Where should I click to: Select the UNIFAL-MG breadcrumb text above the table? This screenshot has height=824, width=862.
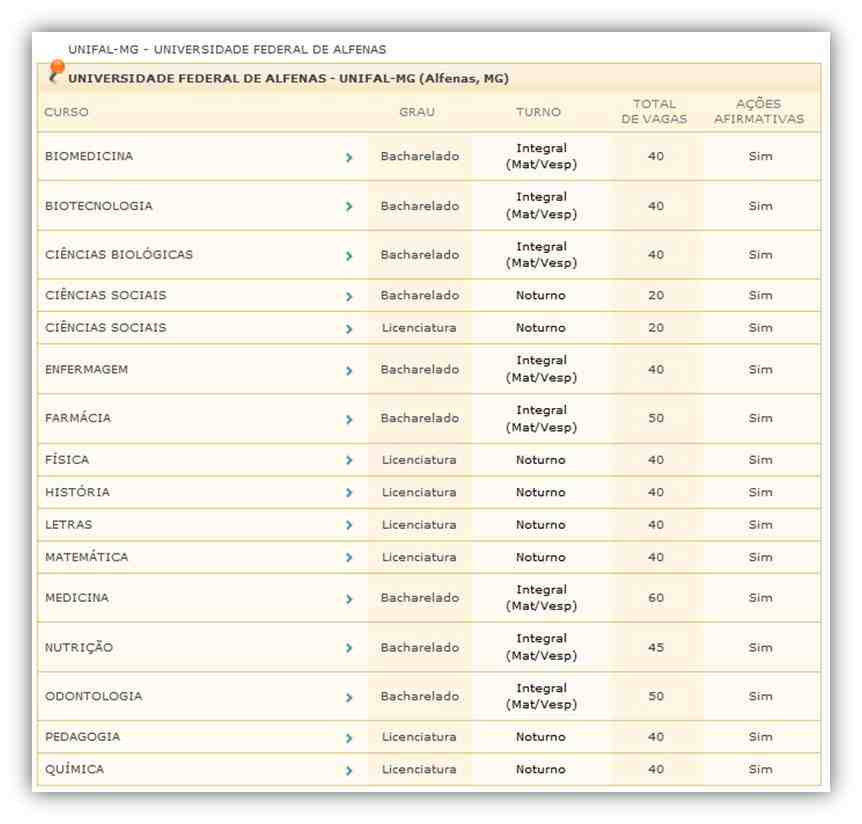pyautogui.click(x=227, y=49)
